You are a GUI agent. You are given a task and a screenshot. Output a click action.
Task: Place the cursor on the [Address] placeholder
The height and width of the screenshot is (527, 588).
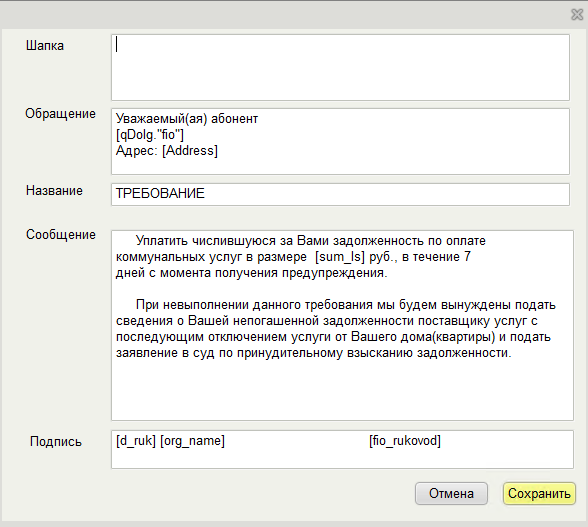190,151
